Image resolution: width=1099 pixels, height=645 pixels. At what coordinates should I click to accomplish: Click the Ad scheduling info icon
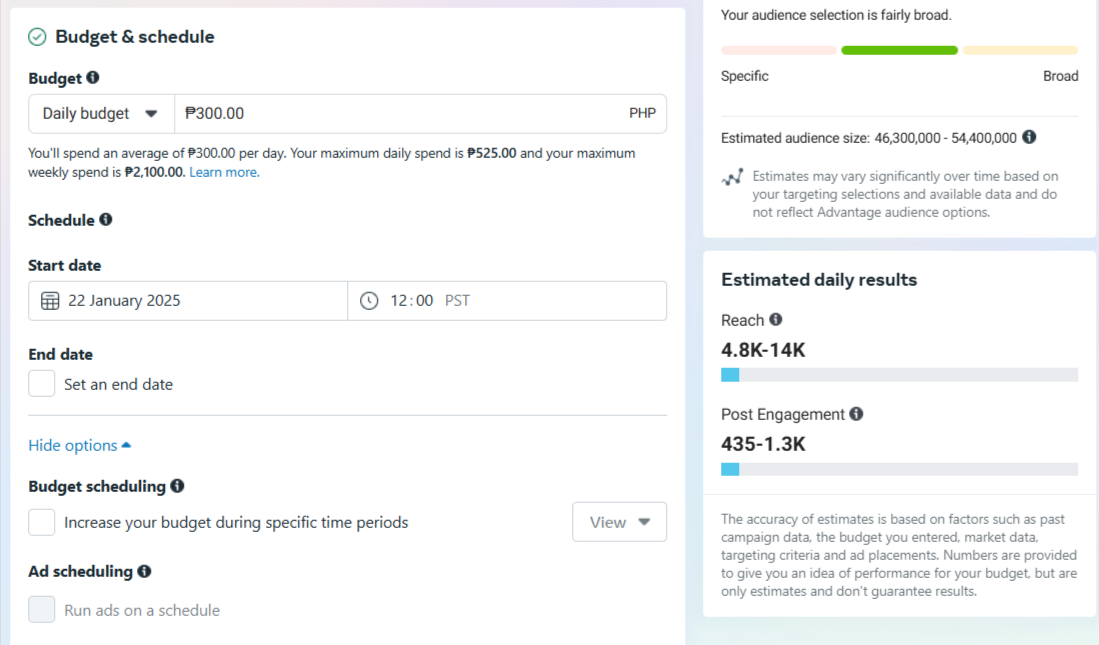(144, 571)
